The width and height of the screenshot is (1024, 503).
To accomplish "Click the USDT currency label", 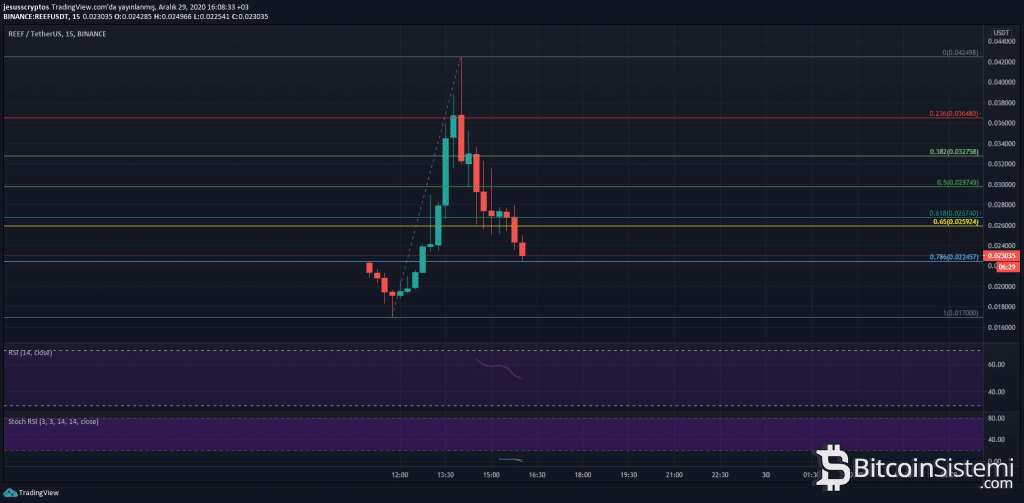I will click(1003, 33).
